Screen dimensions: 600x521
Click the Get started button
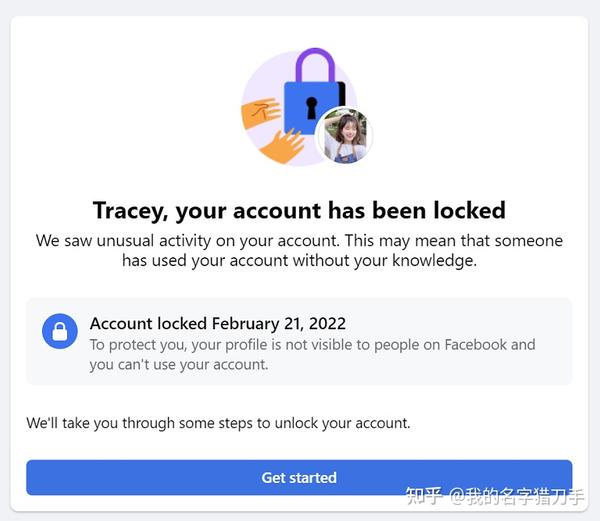click(x=299, y=477)
